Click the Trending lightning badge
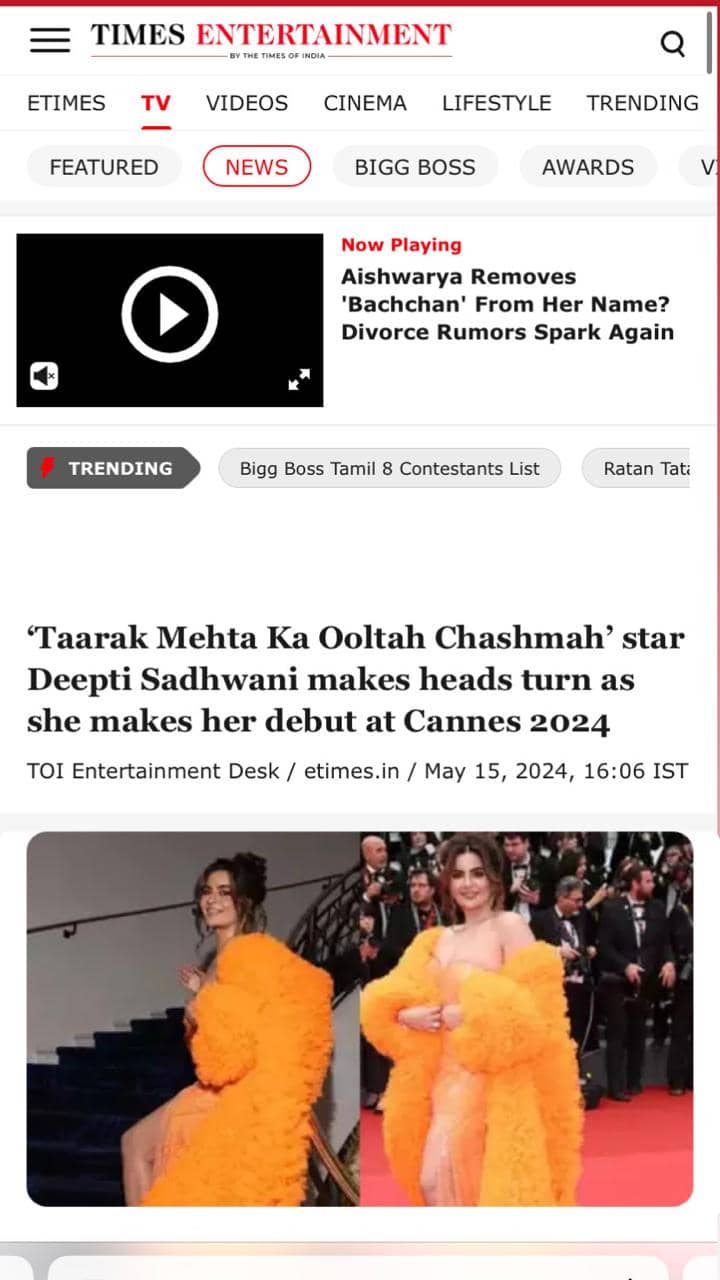 [113, 468]
